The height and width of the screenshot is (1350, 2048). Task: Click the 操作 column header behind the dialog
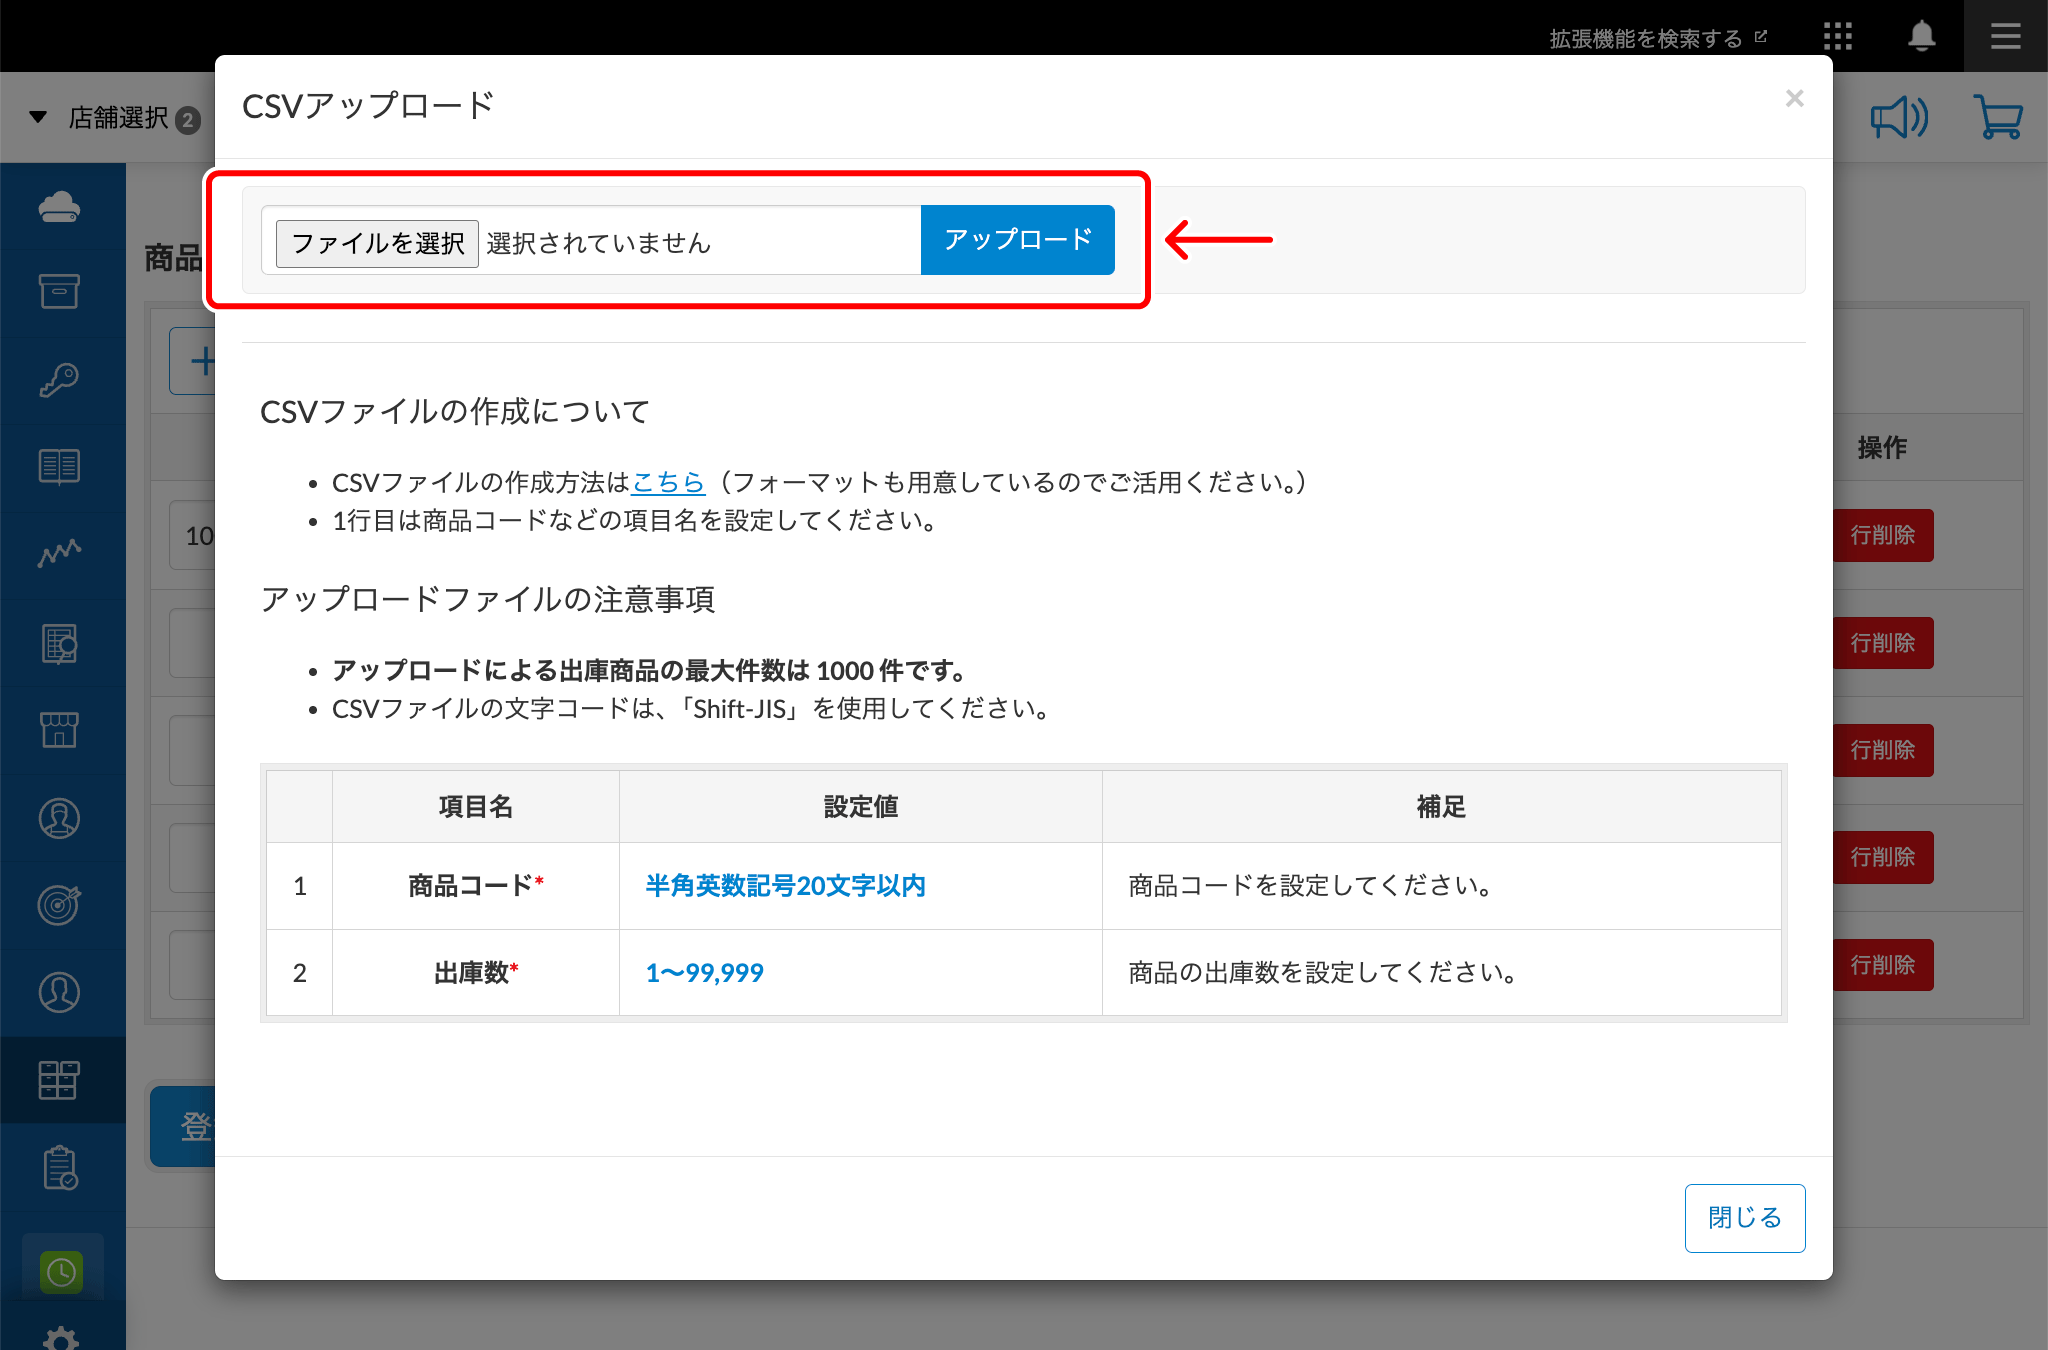[x=1882, y=448]
